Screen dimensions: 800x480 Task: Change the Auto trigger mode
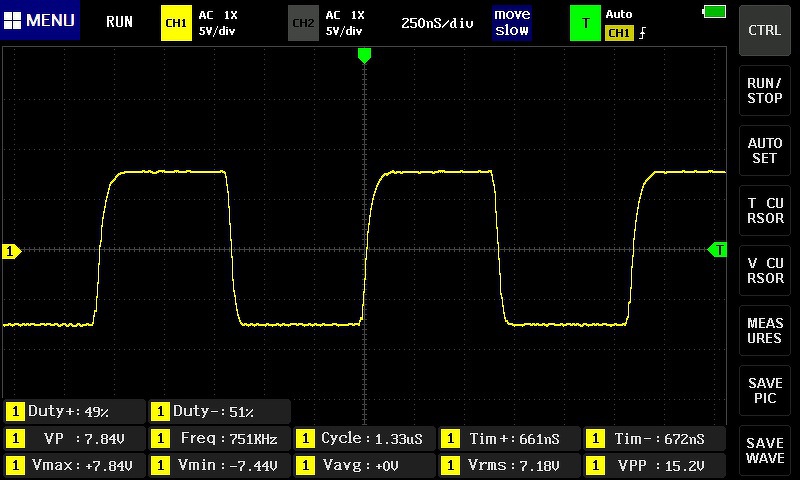point(619,14)
